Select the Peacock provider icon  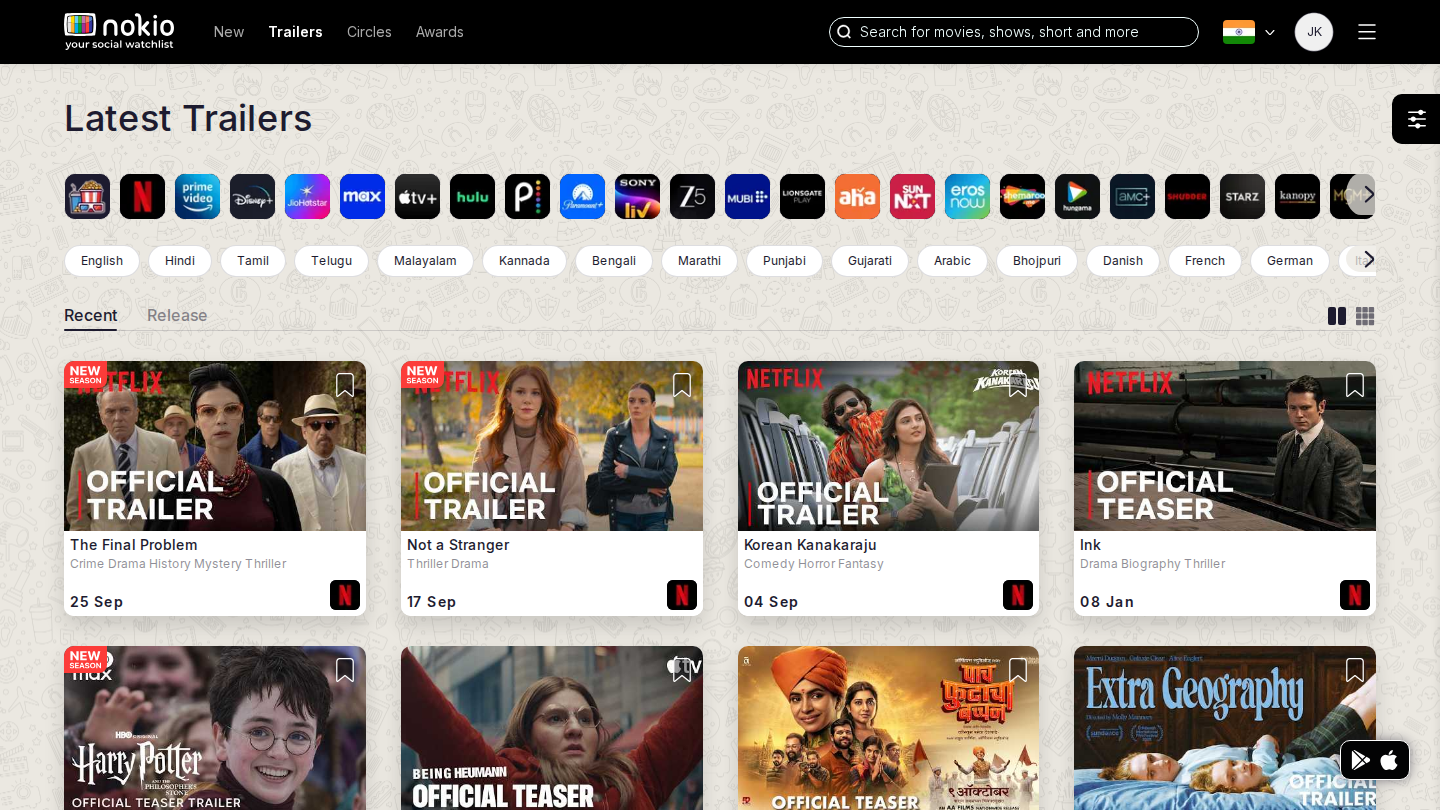[527, 196]
